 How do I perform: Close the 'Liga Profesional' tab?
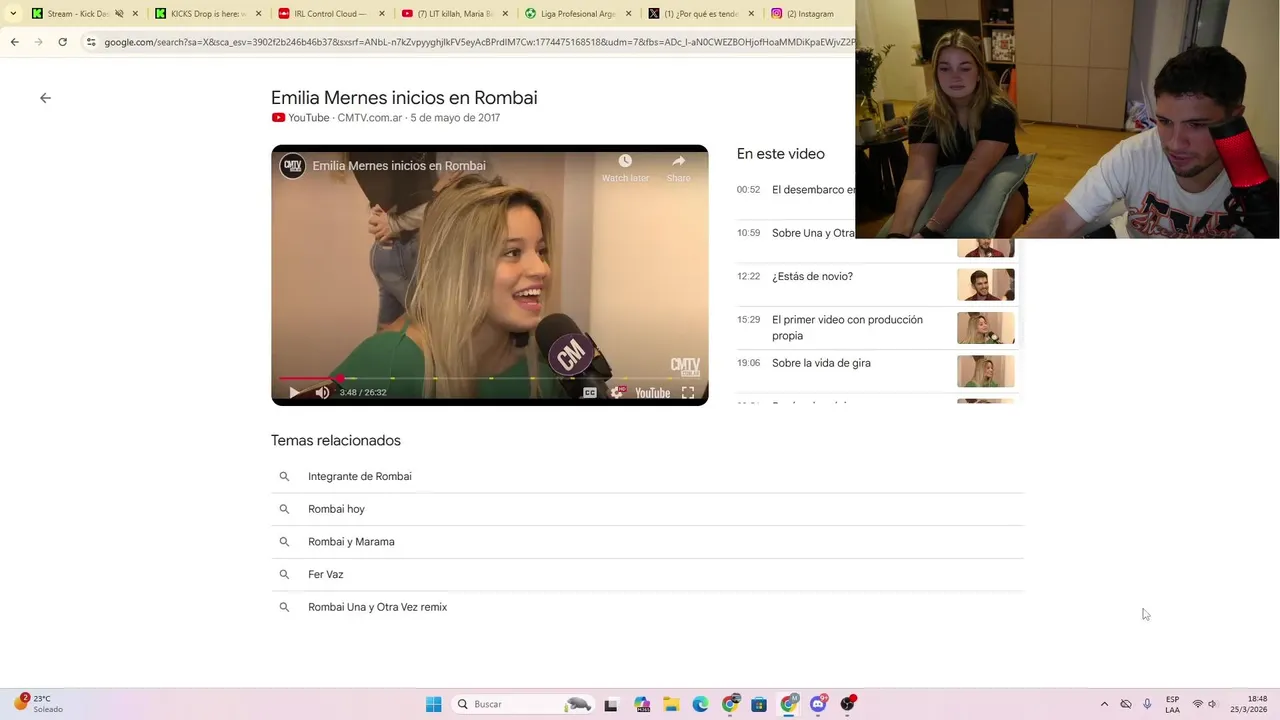(x=629, y=14)
